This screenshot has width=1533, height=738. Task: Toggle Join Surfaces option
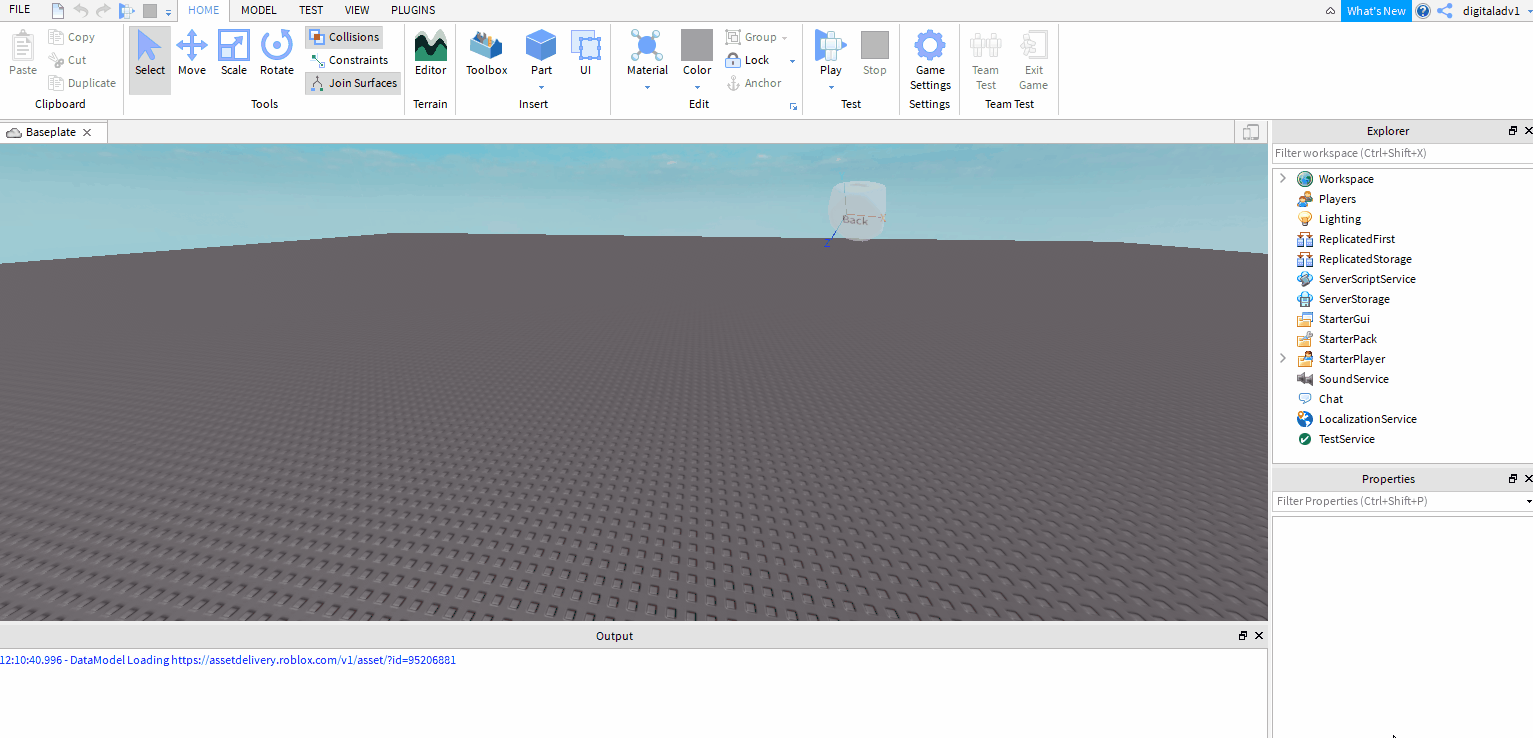tap(353, 83)
